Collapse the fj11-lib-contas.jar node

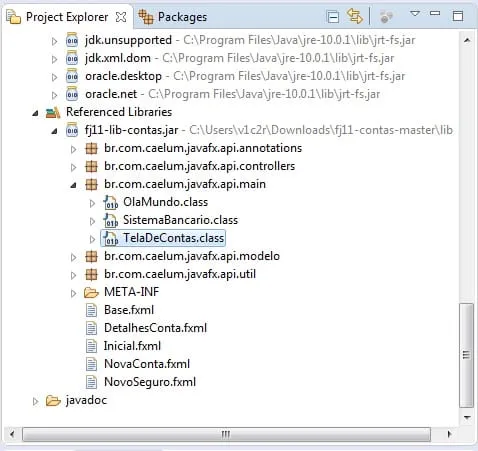pos(54,131)
